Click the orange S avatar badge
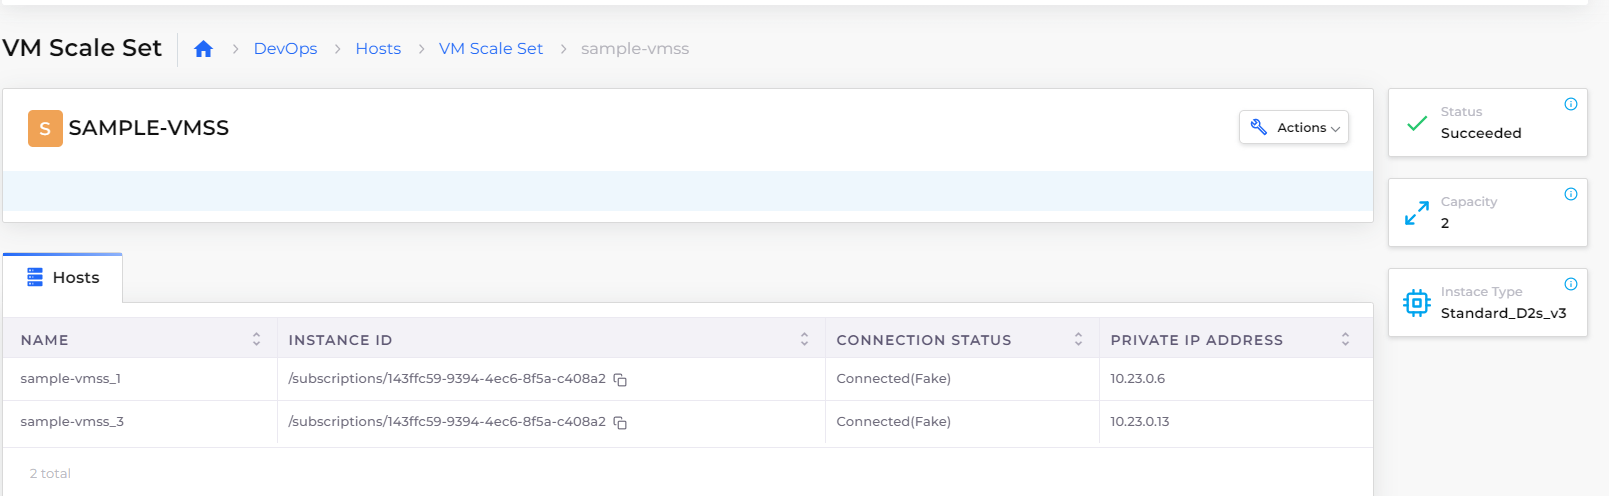 coord(45,128)
